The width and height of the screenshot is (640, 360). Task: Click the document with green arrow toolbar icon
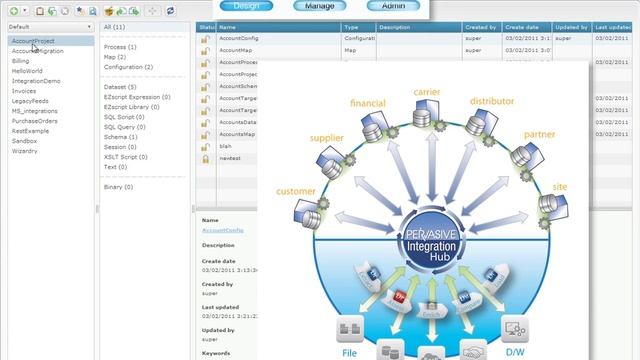tap(134, 11)
